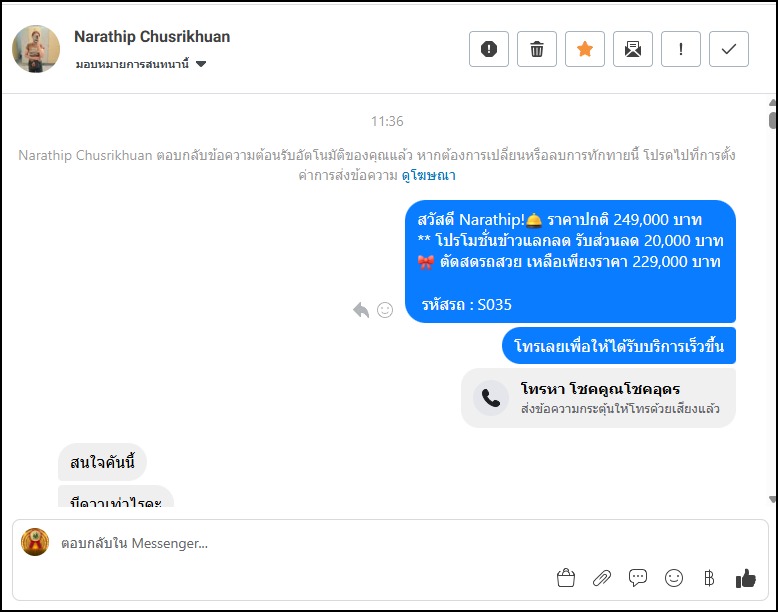Attach a file with paperclip icon
The width and height of the screenshot is (778, 612).
click(602, 578)
